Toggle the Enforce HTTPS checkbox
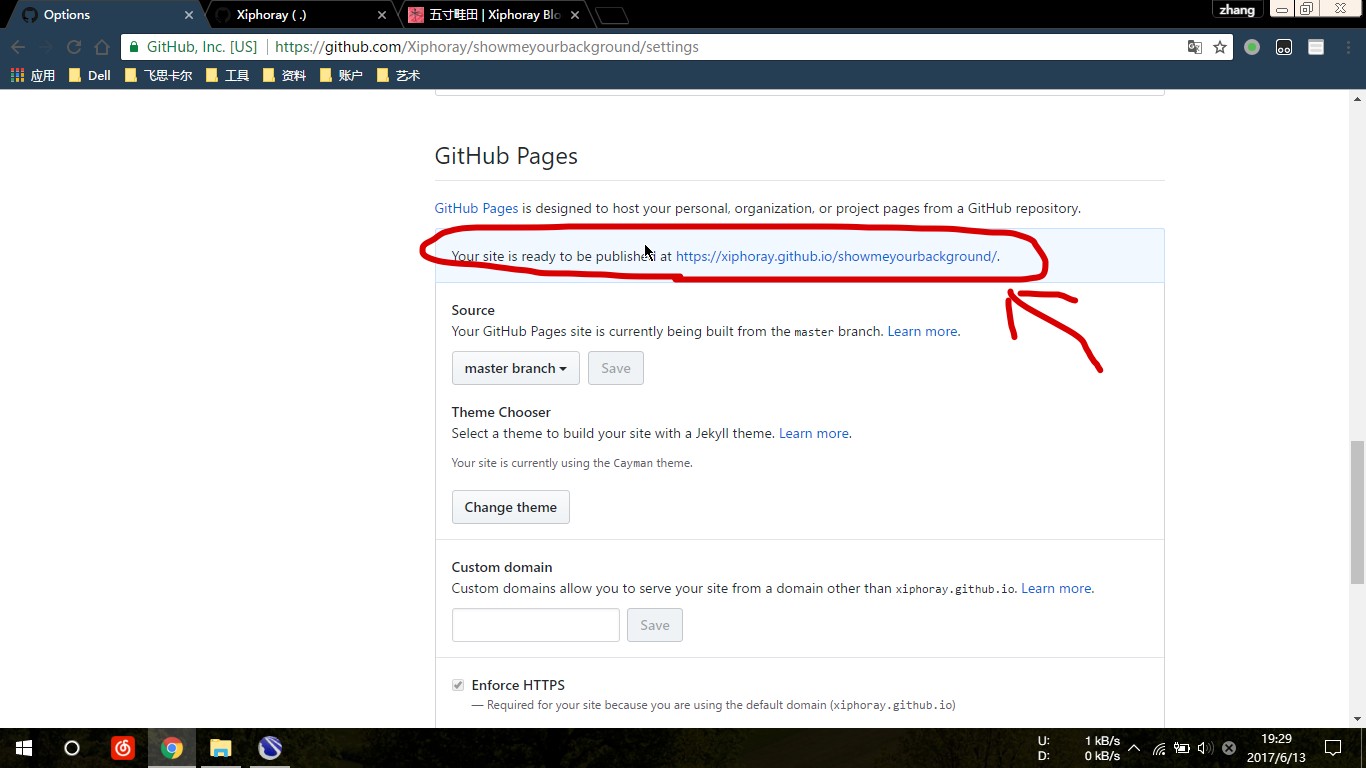1366x768 pixels. [x=458, y=685]
